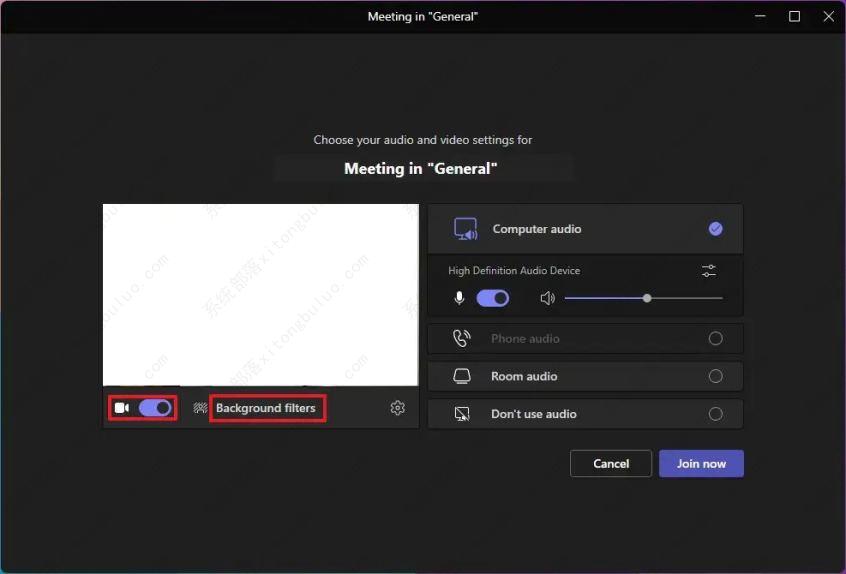Click the background effects icon
Screen dimensions: 846x574
click(200, 408)
